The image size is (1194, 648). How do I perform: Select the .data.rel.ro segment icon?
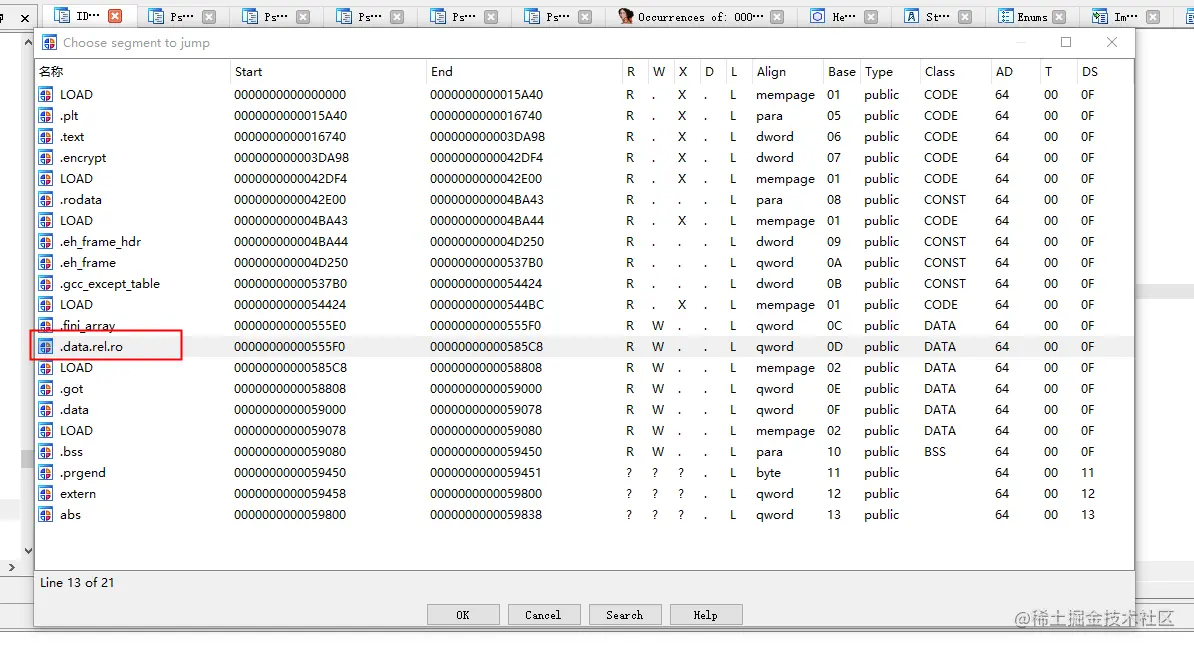46,346
